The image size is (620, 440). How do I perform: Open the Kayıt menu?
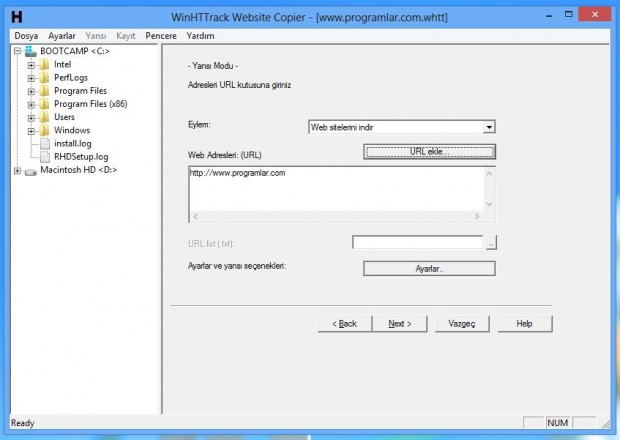tap(126, 36)
